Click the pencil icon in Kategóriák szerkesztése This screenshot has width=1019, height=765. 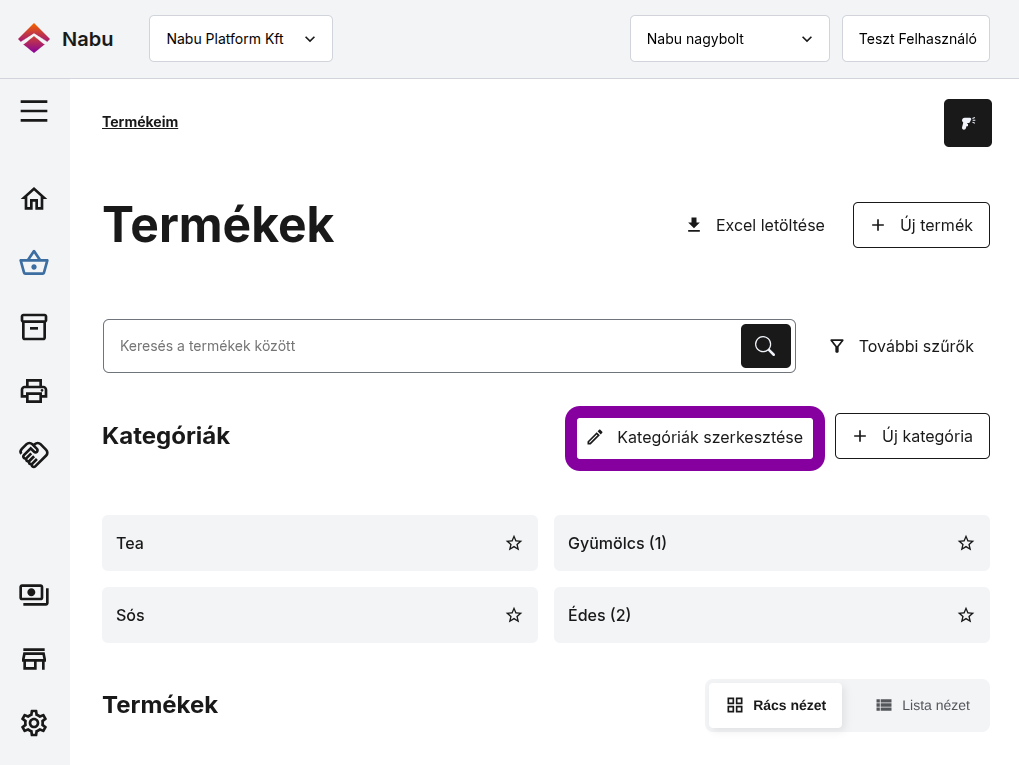coord(595,437)
